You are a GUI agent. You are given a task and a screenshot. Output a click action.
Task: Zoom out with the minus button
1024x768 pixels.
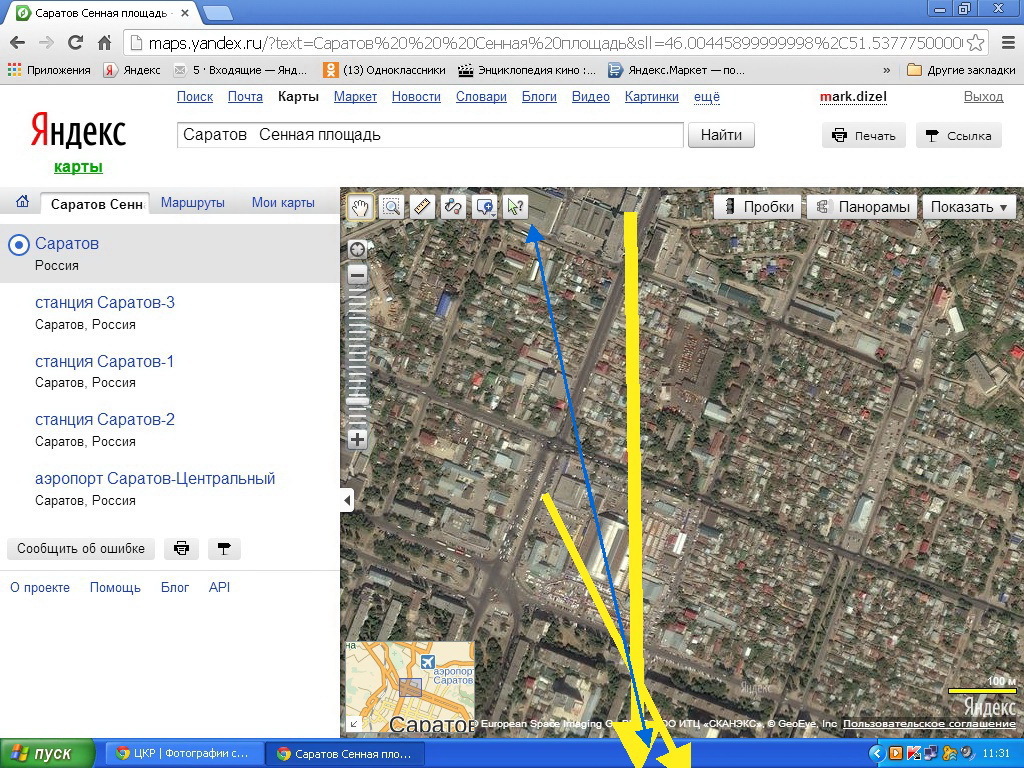tap(357, 275)
